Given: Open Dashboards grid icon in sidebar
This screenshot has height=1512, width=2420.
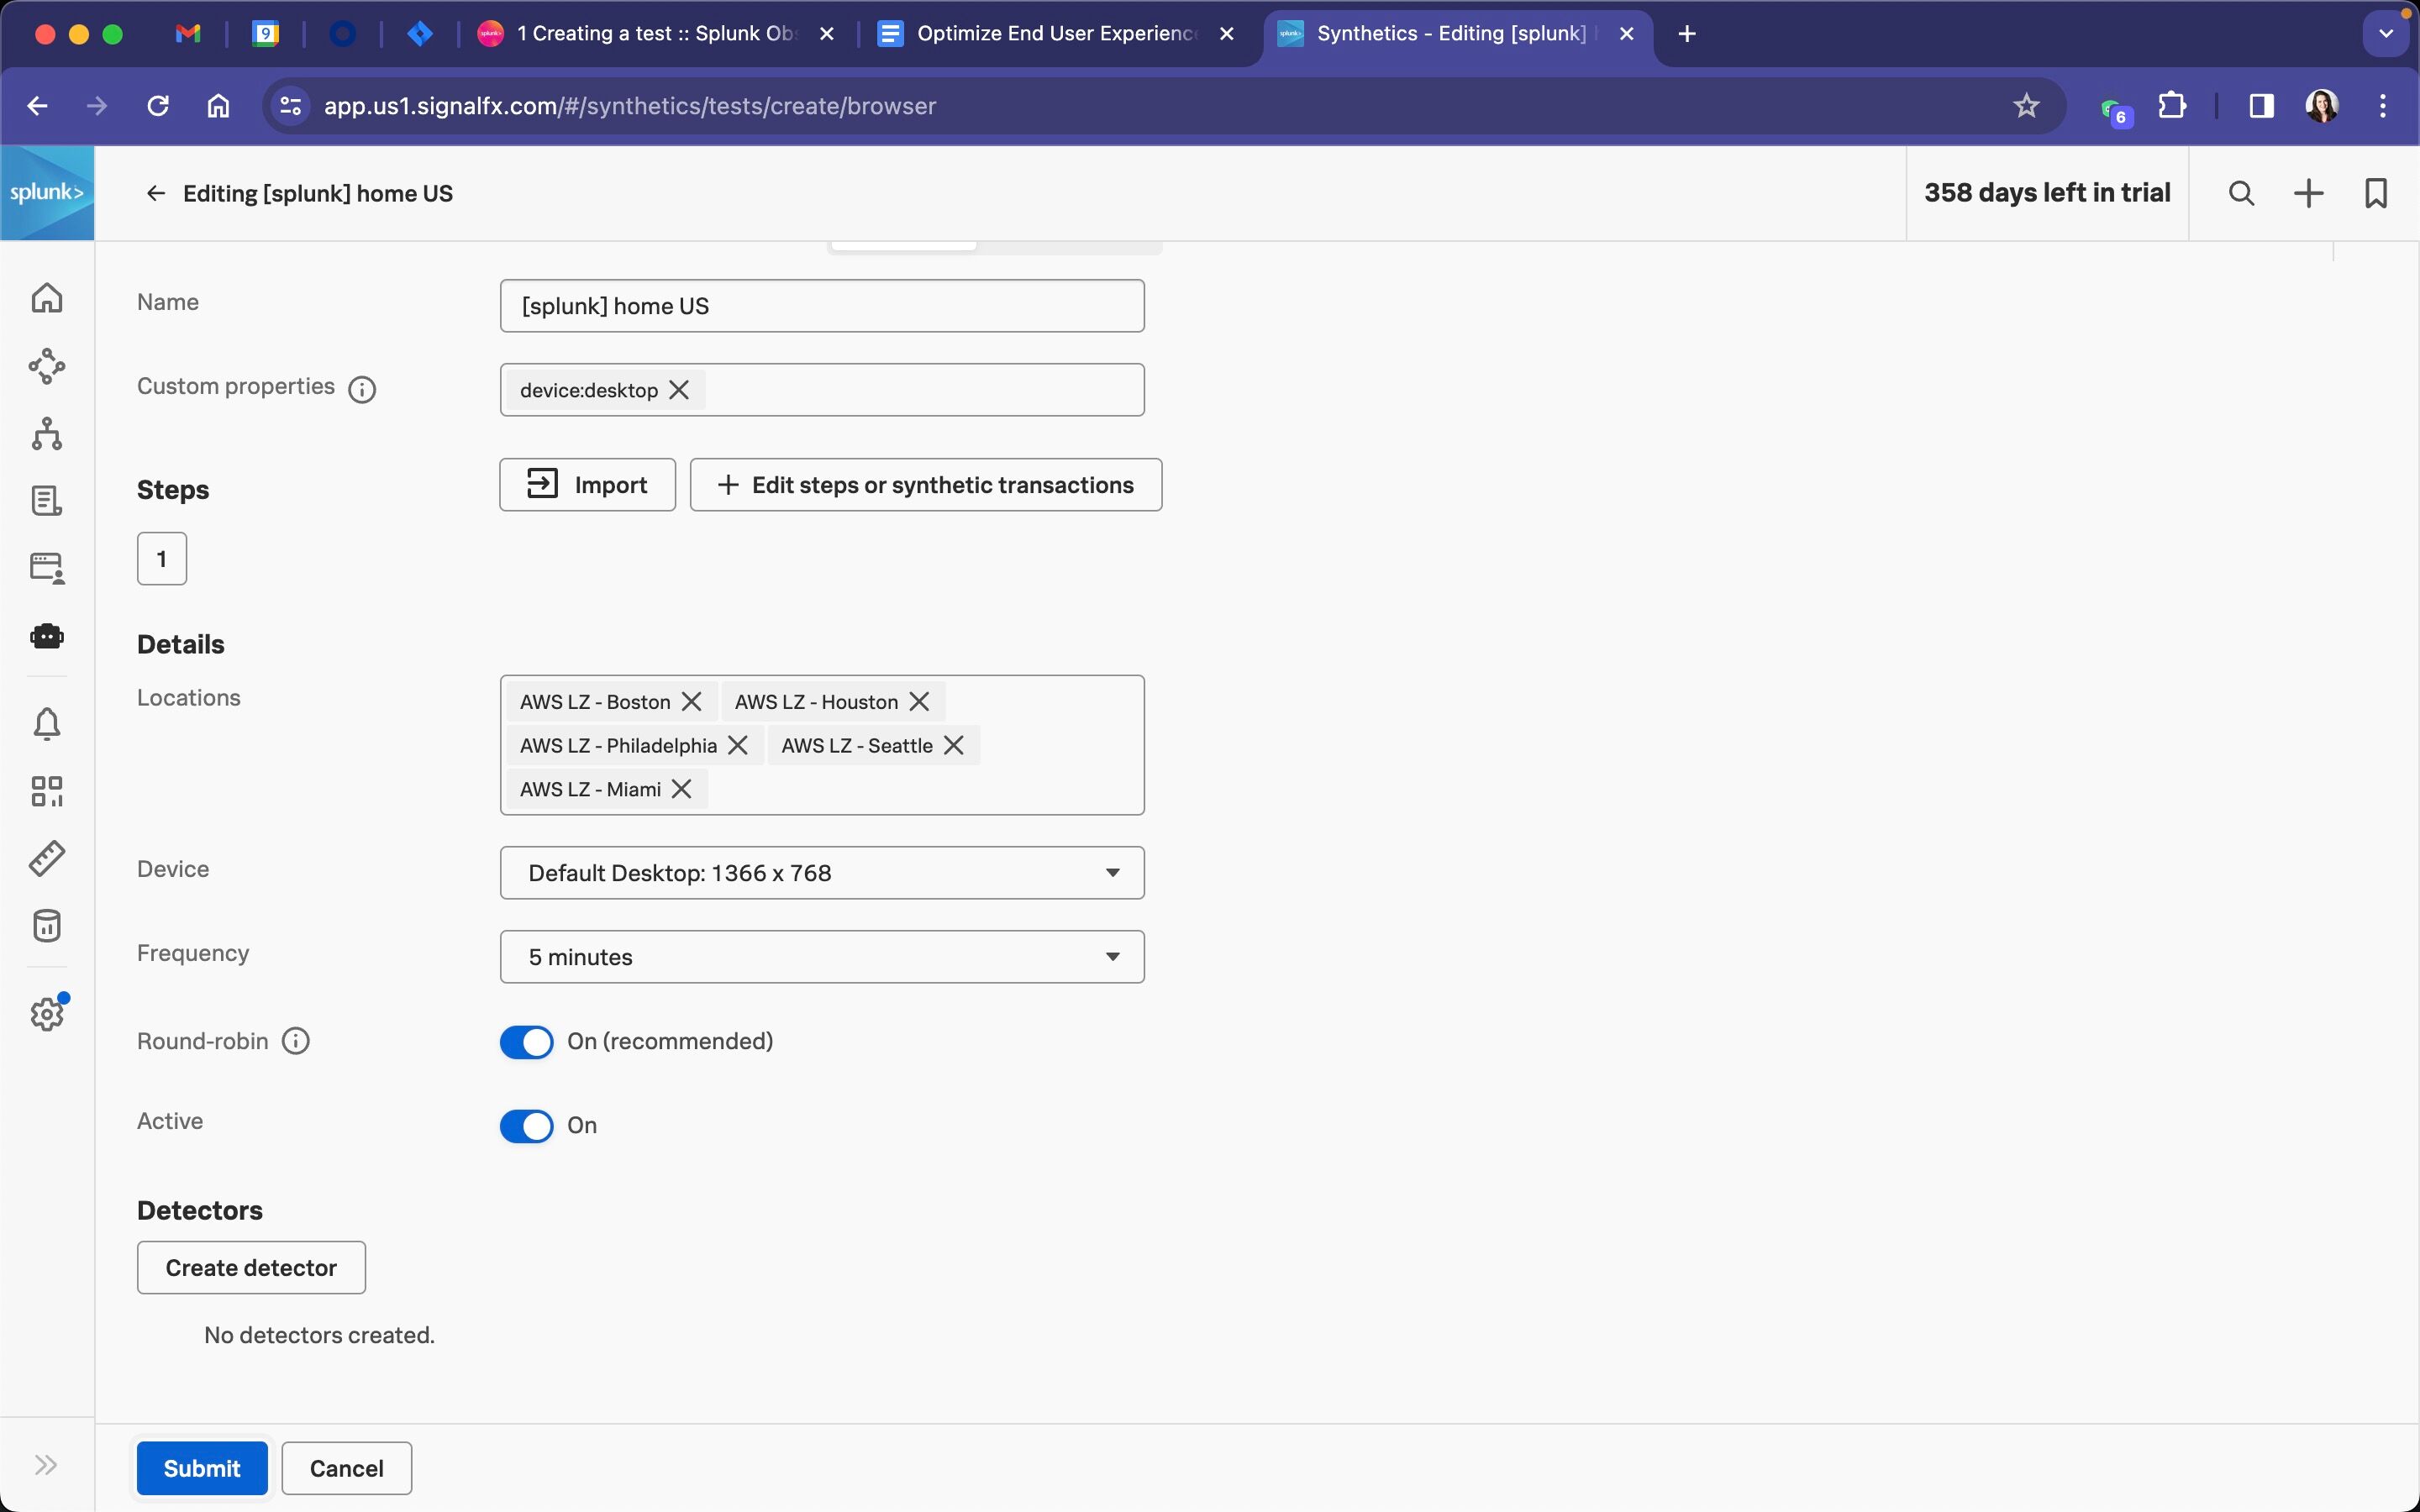Looking at the screenshot, I should (47, 791).
